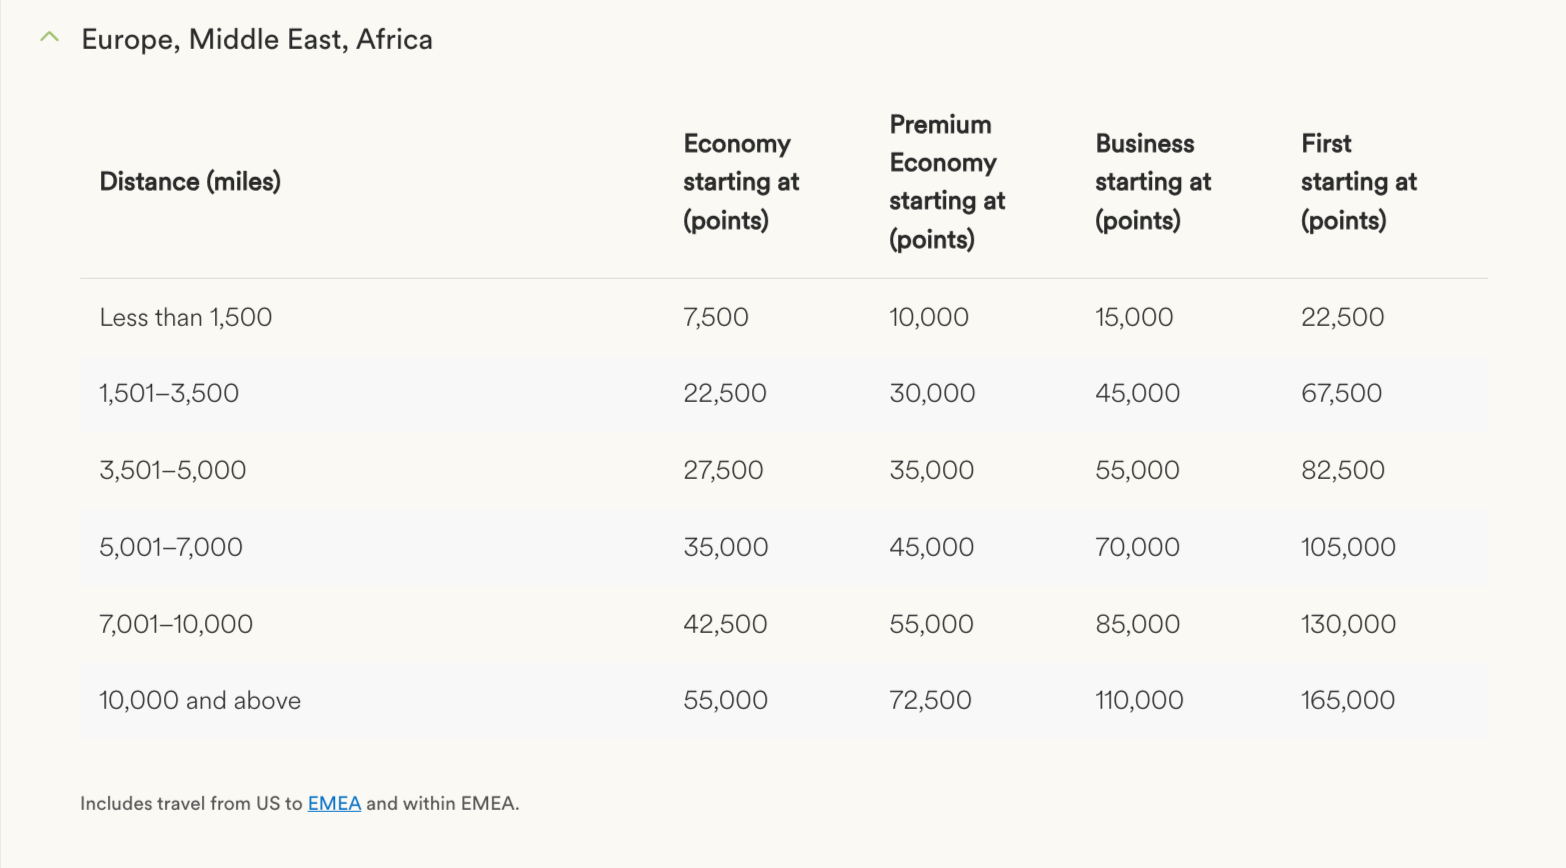Select the 5,001–7,000 distance row
Image resolution: width=1566 pixels, height=868 pixels.
click(x=171, y=547)
